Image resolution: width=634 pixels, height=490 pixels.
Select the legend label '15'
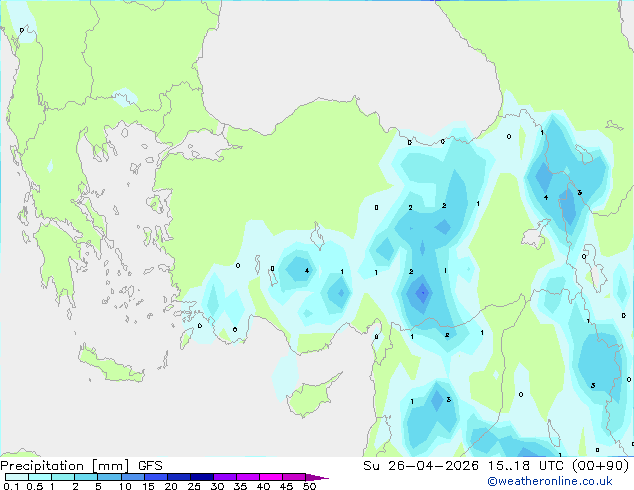(148, 486)
